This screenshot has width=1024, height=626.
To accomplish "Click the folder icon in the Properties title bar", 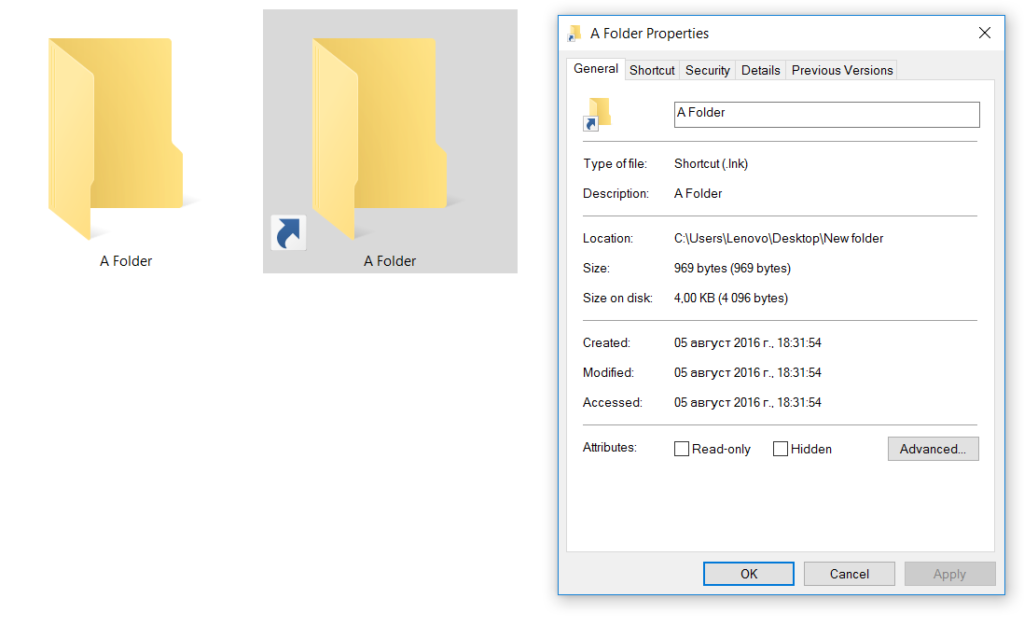I will 573,32.
